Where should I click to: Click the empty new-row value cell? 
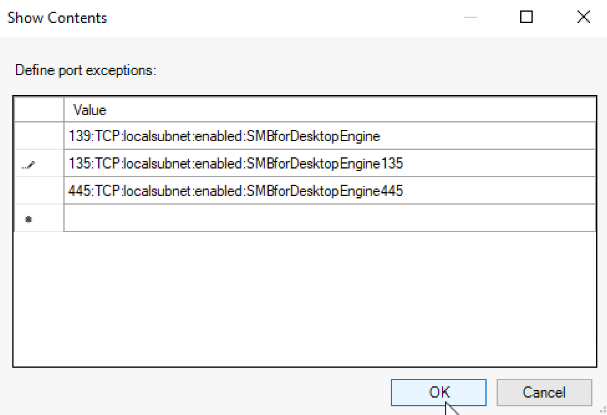pos(330,218)
